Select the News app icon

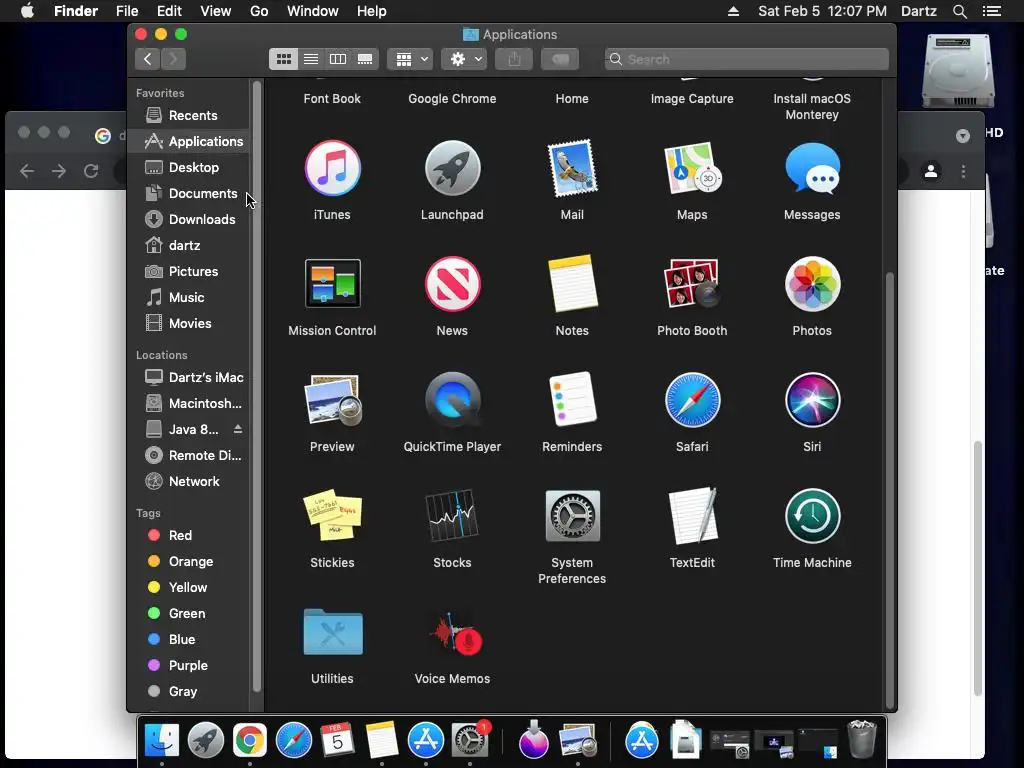click(x=452, y=284)
